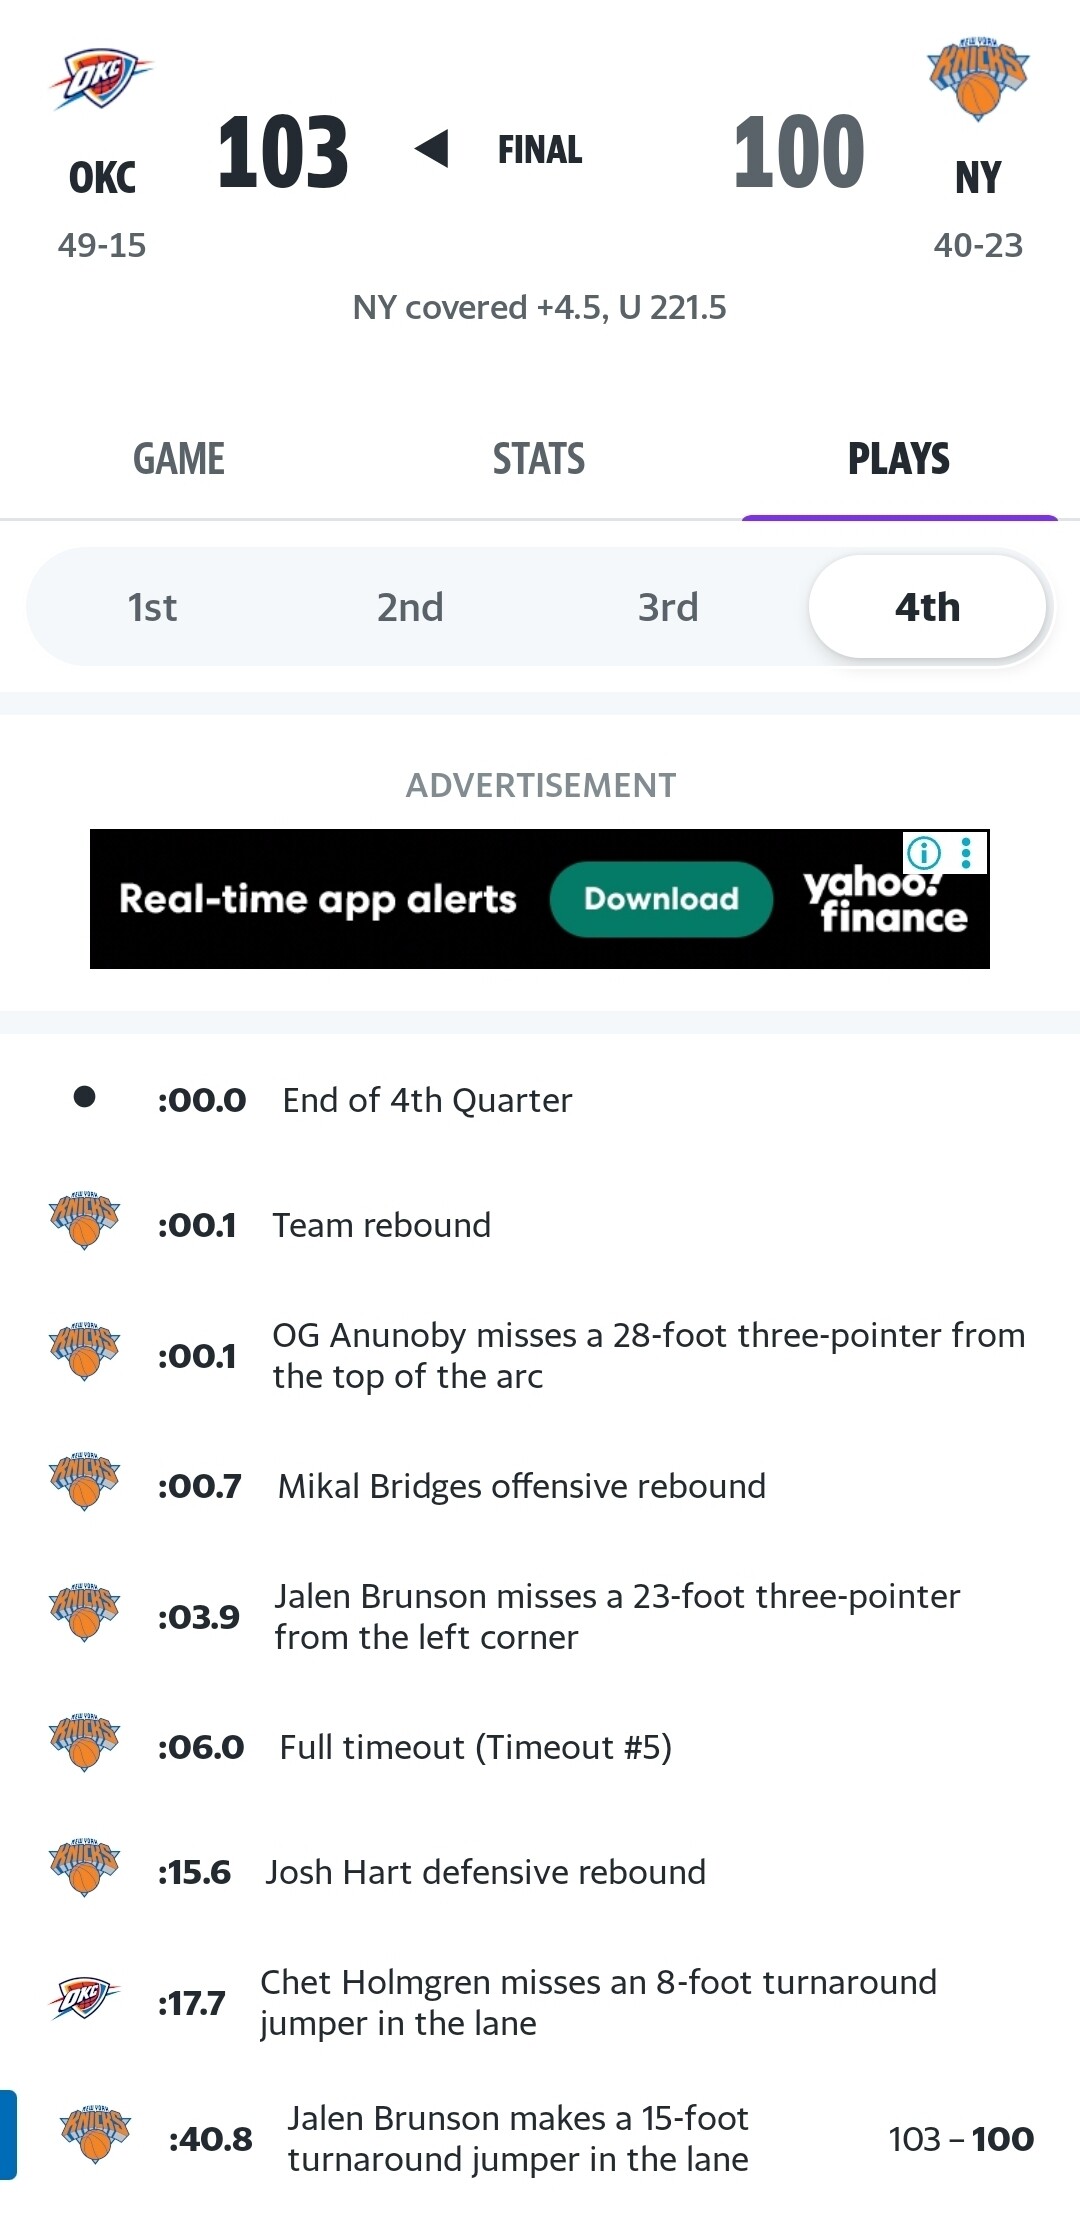This screenshot has width=1080, height=2230.
Task: Tap the Knicks logo in score header
Action: [x=978, y=79]
